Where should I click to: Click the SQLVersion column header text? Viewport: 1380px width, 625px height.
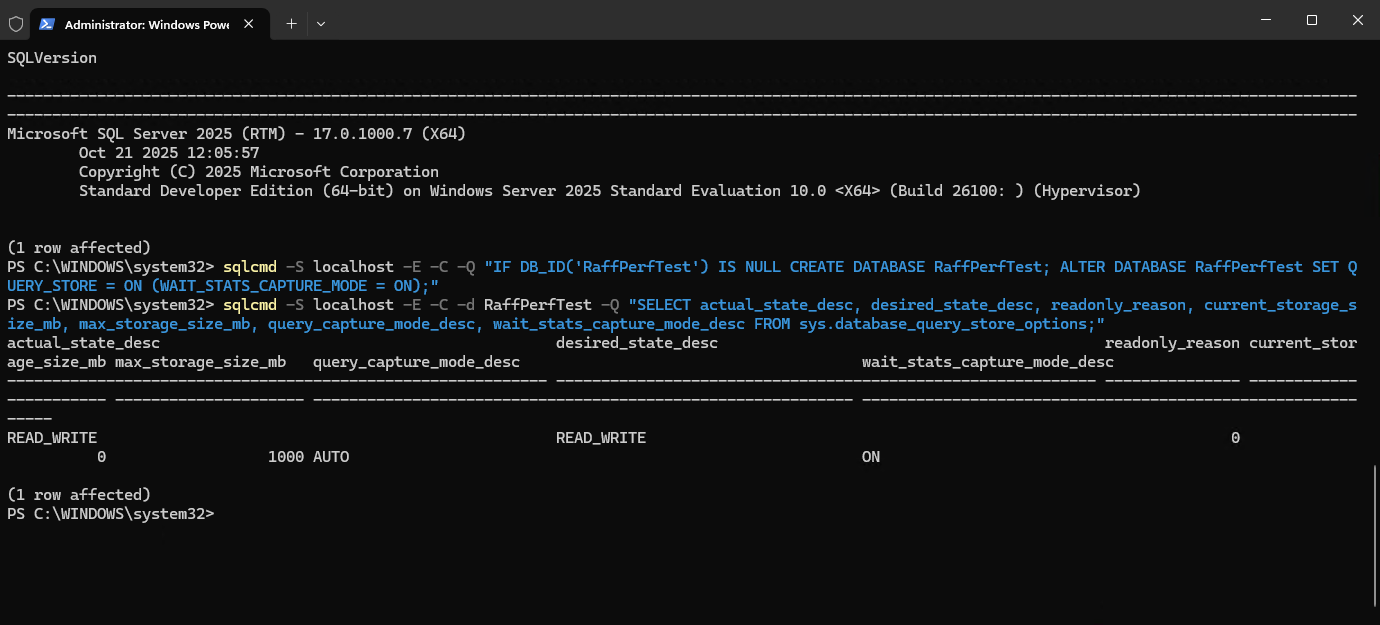tap(52, 58)
